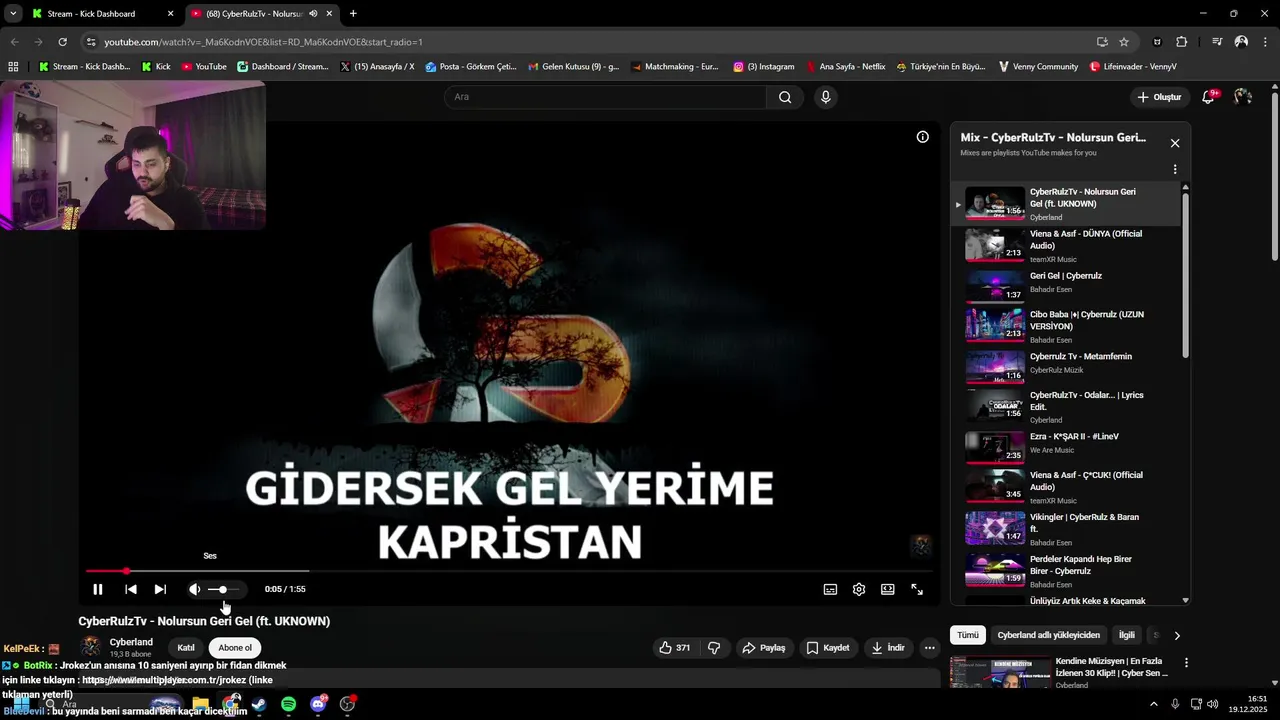Viewport: 1280px width, 720px height.
Task: Pause the video with the pause button
Action: tap(98, 589)
